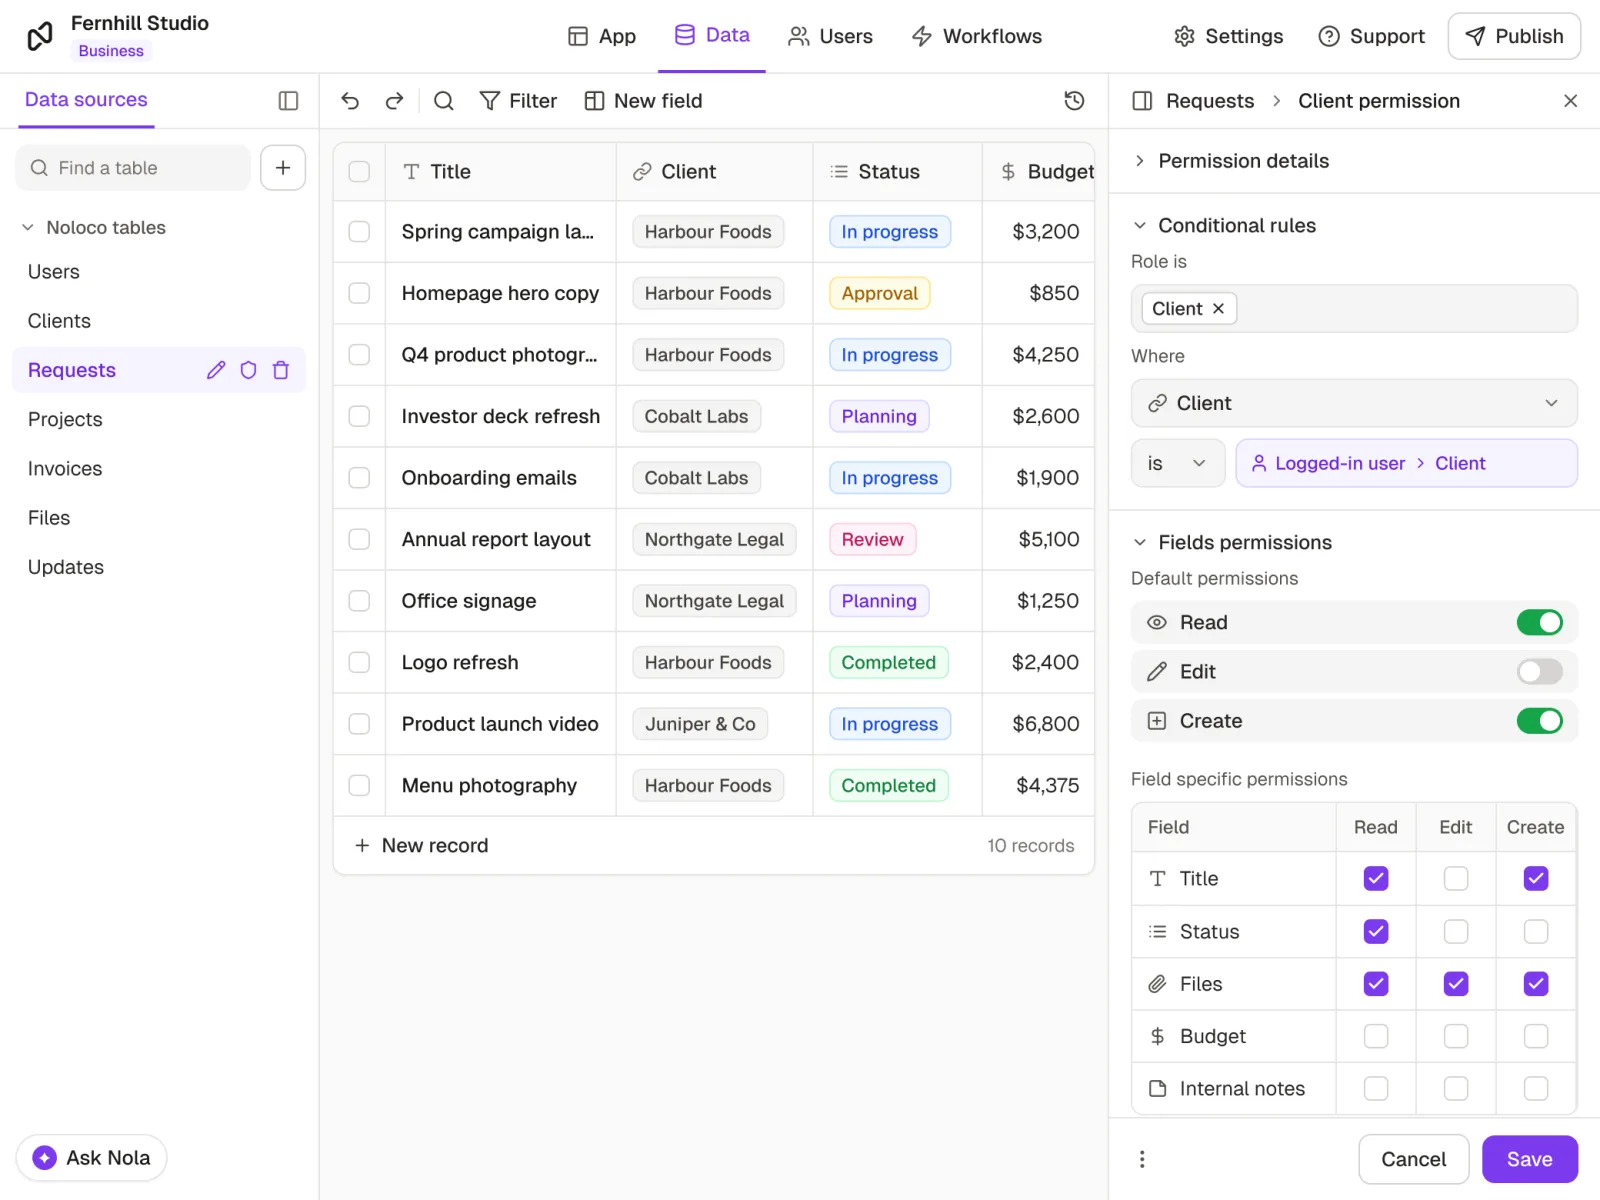Viewport: 1600px width, 1200px height.
Task: Click the Requests breadcrumb link
Action: [1210, 101]
